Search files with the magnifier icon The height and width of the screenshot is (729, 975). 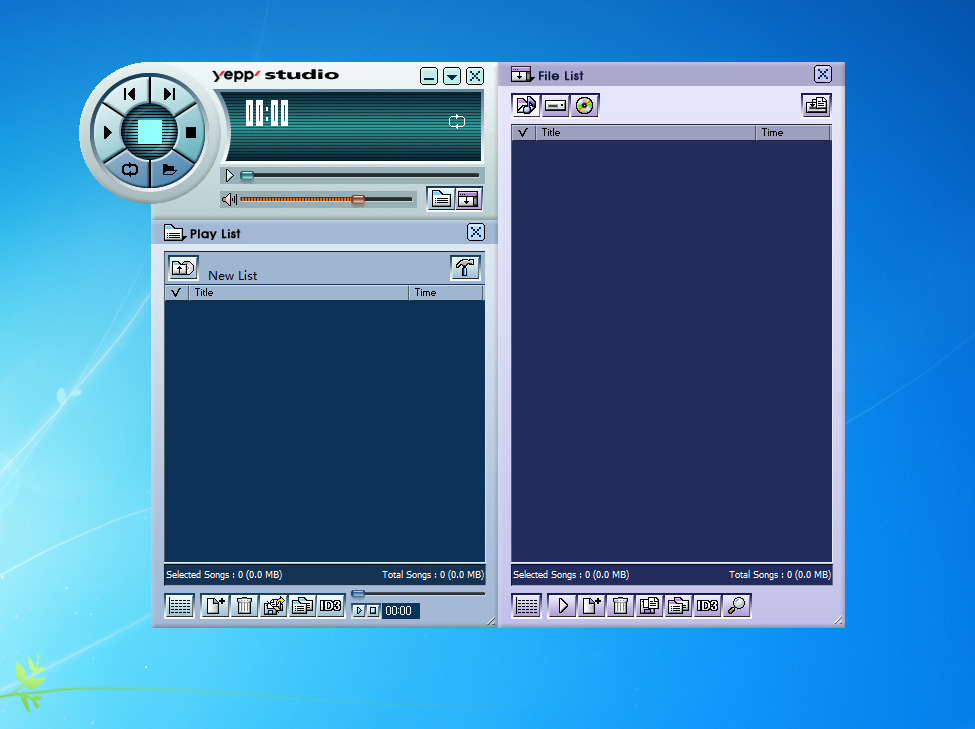pos(736,606)
